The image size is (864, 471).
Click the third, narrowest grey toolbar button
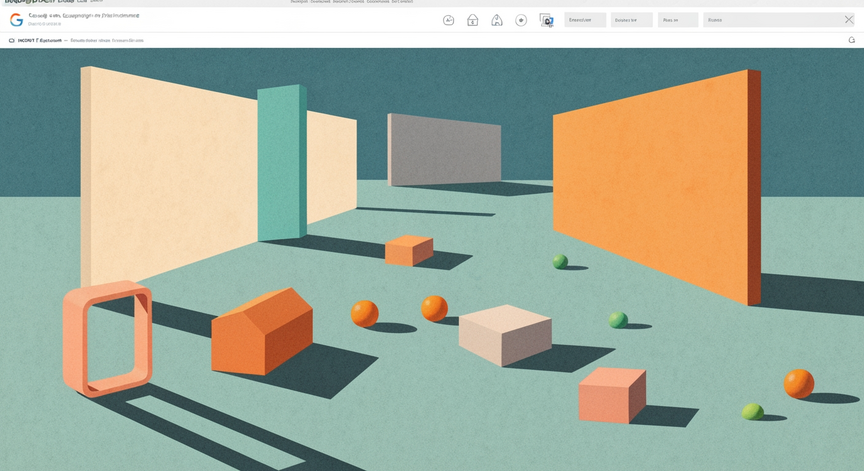tap(678, 20)
